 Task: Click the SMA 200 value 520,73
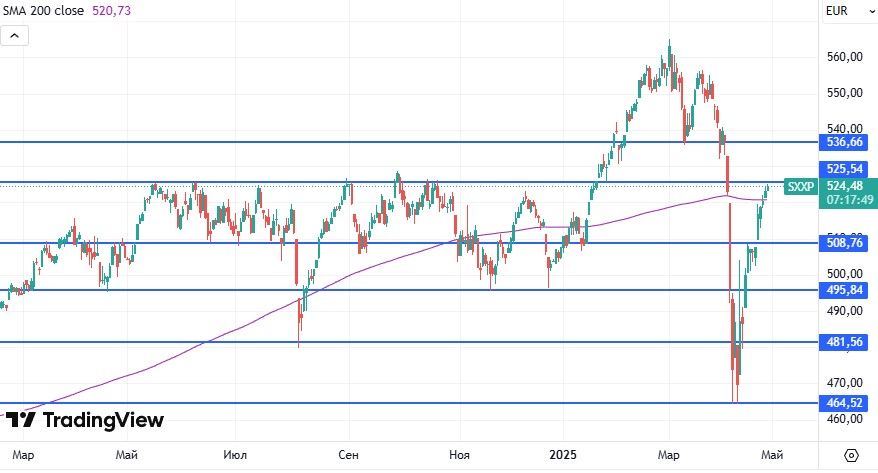tap(110, 10)
